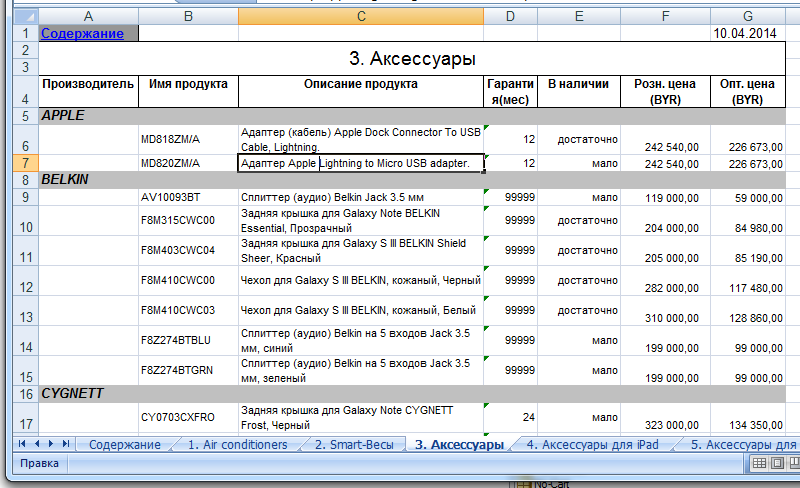Select header cell Розн. цена (BYR)

(665, 92)
